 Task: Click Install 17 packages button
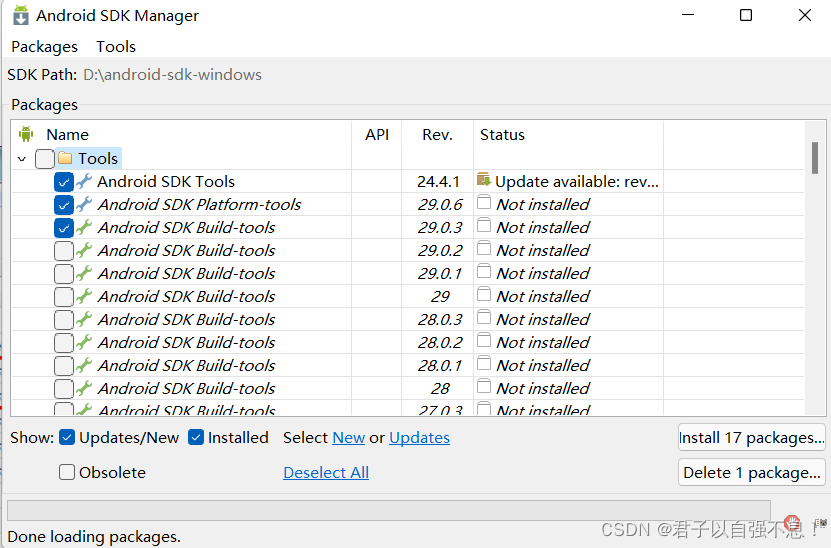click(752, 437)
